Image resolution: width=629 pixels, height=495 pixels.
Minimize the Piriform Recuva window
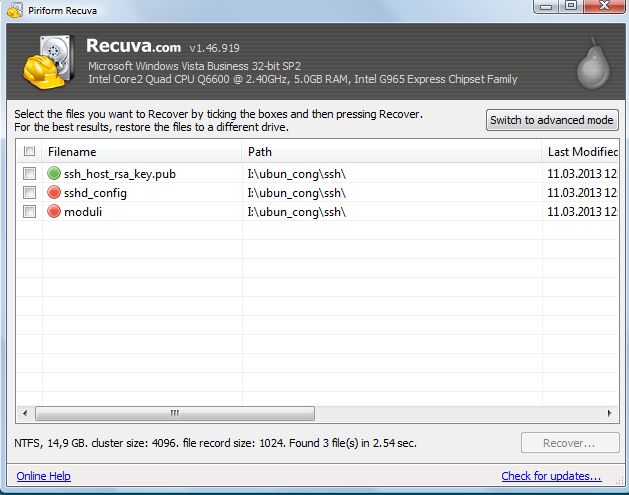[546, 6]
